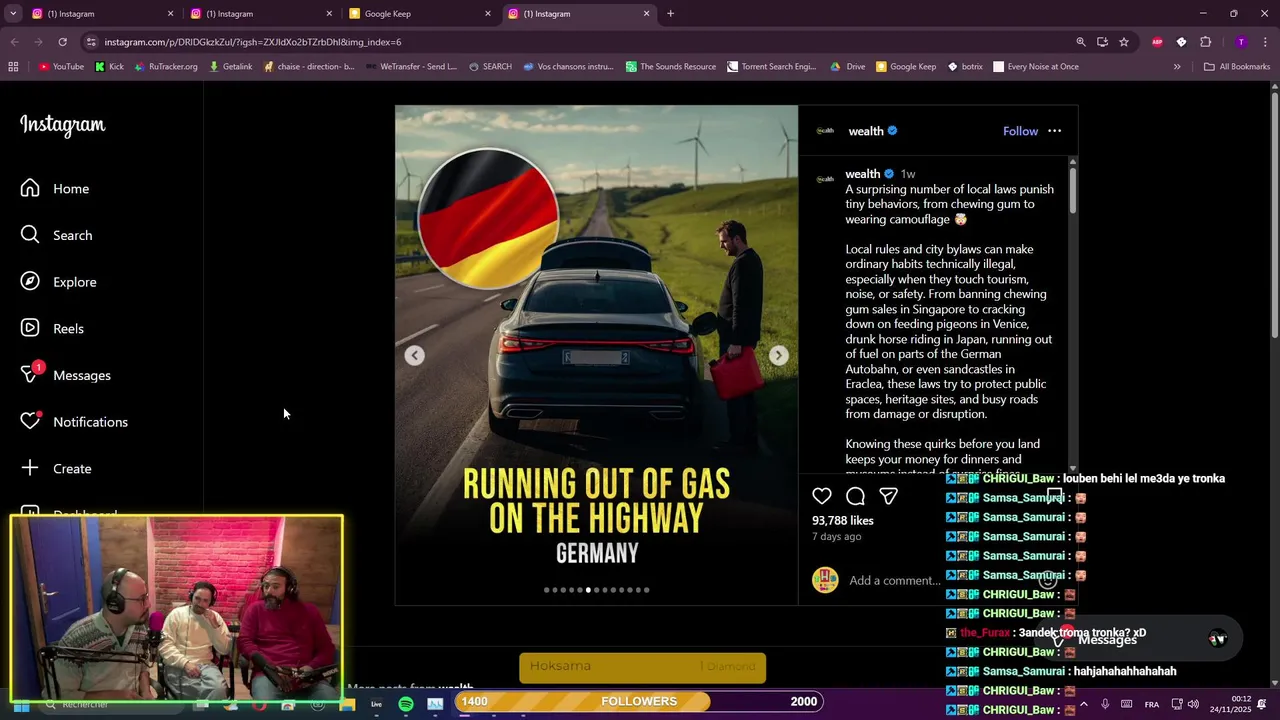Viewport: 1280px width, 720px height.
Task: Open Chrome profile avatar
Action: pos(1241,42)
